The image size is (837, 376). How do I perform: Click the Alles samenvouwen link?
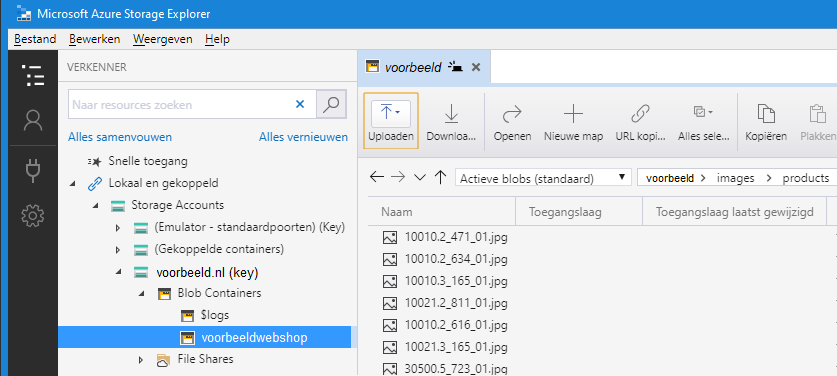120,137
